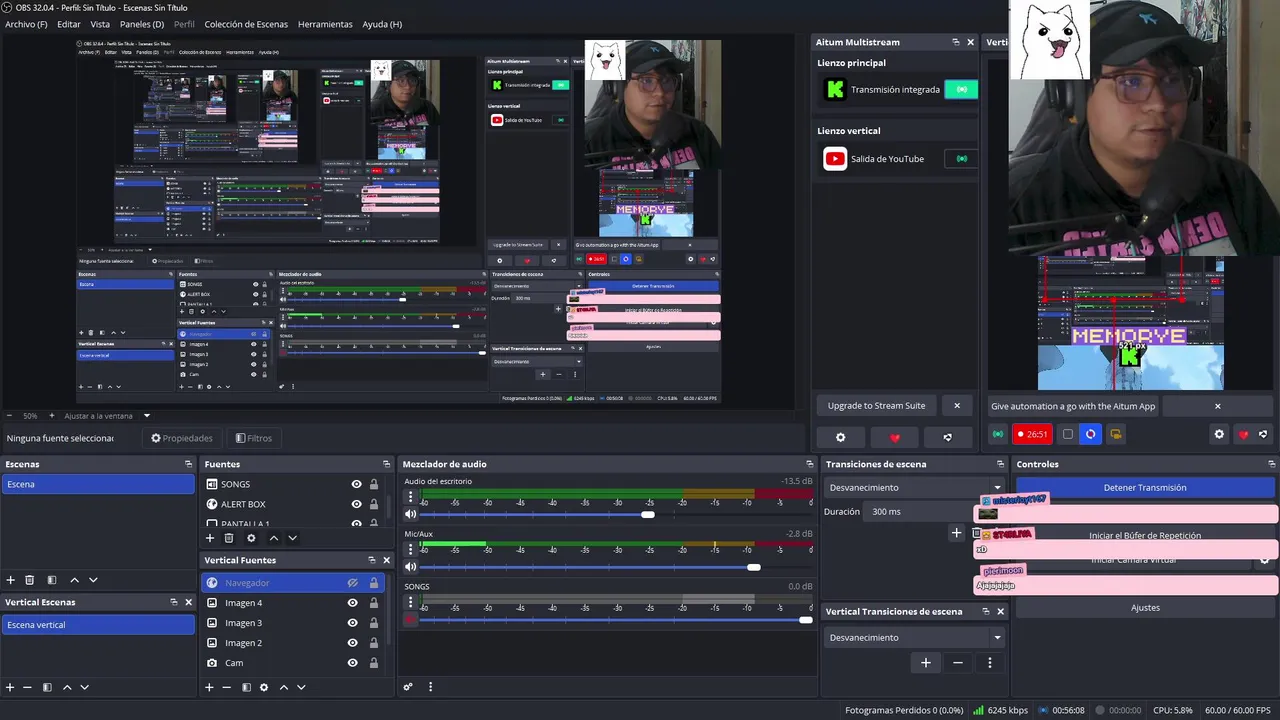Open audio mixer three-dot menu at bottom
This screenshot has height=720, width=1280.
pyautogui.click(x=431, y=687)
